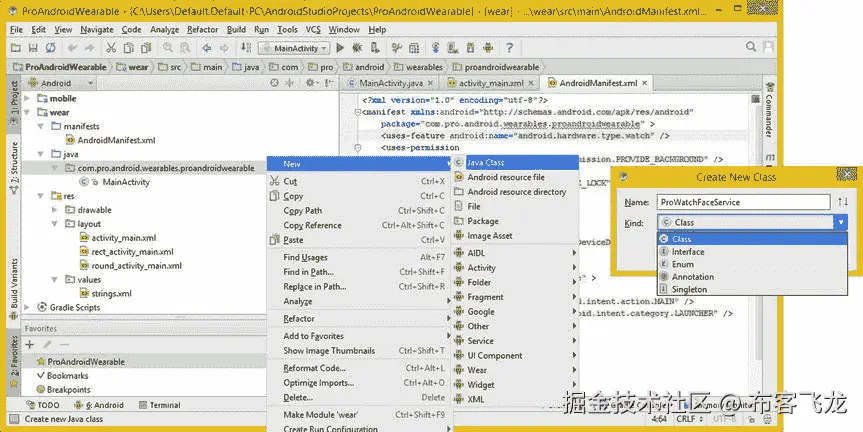Click the Add to favorites plus icon
The image size is (863, 432).
pyautogui.click(x=30, y=344)
